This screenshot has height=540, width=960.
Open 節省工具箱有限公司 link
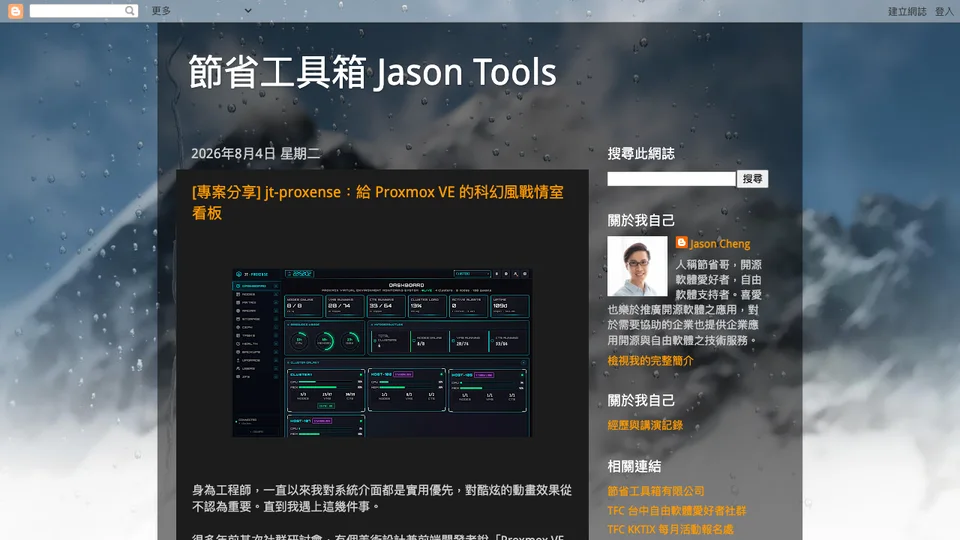tap(656, 491)
